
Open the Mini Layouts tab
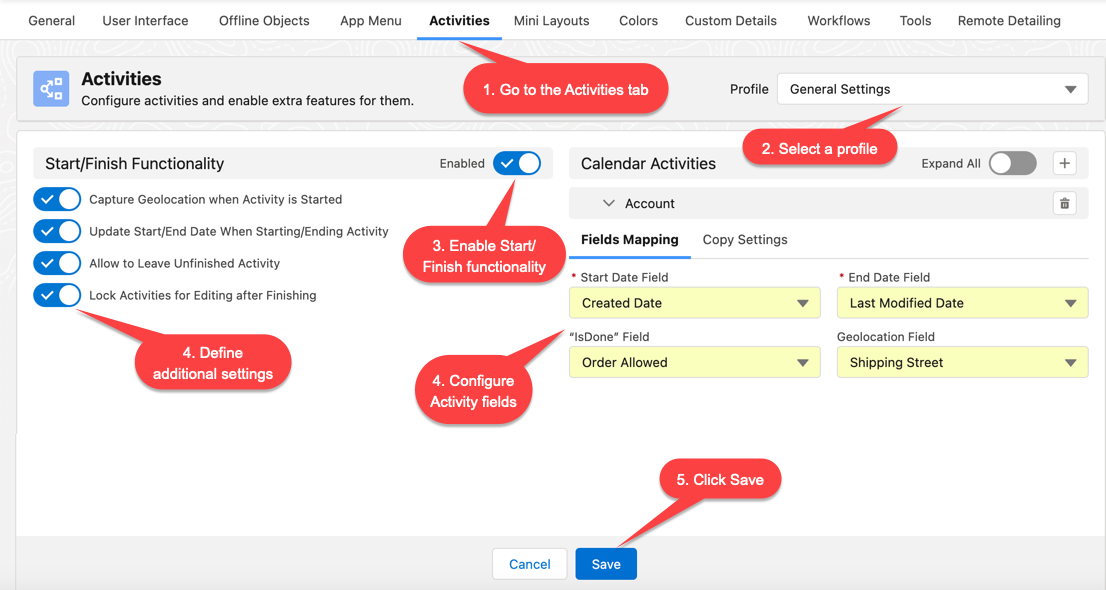point(551,20)
